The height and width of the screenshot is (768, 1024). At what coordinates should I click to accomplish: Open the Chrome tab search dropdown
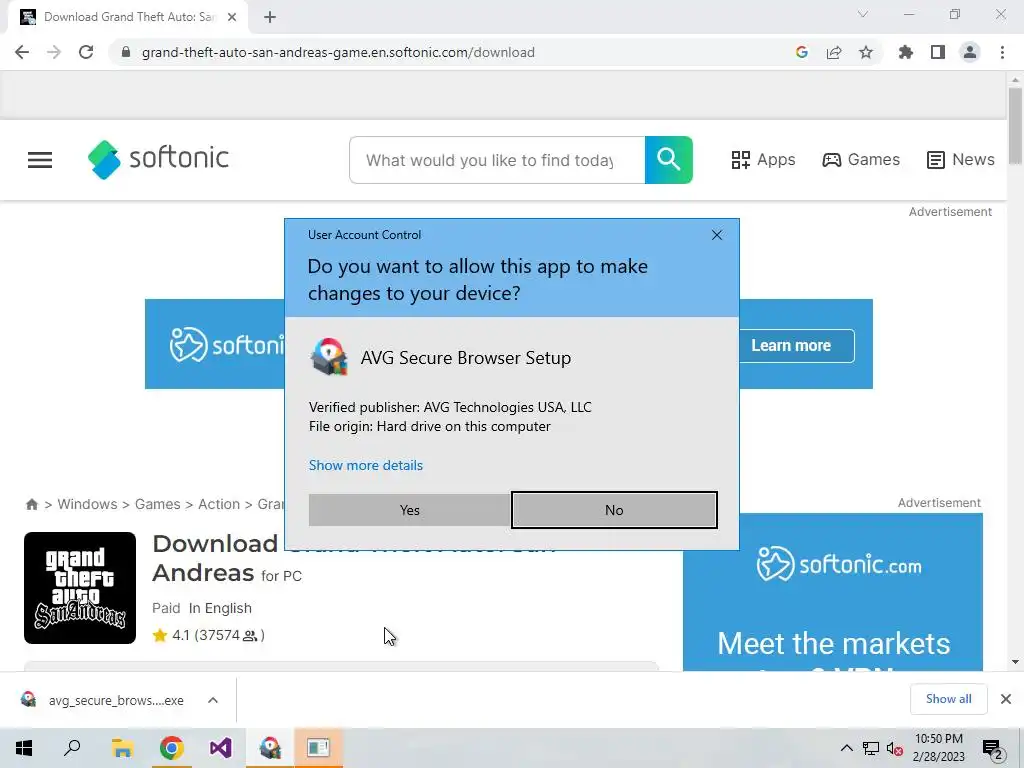(863, 14)
